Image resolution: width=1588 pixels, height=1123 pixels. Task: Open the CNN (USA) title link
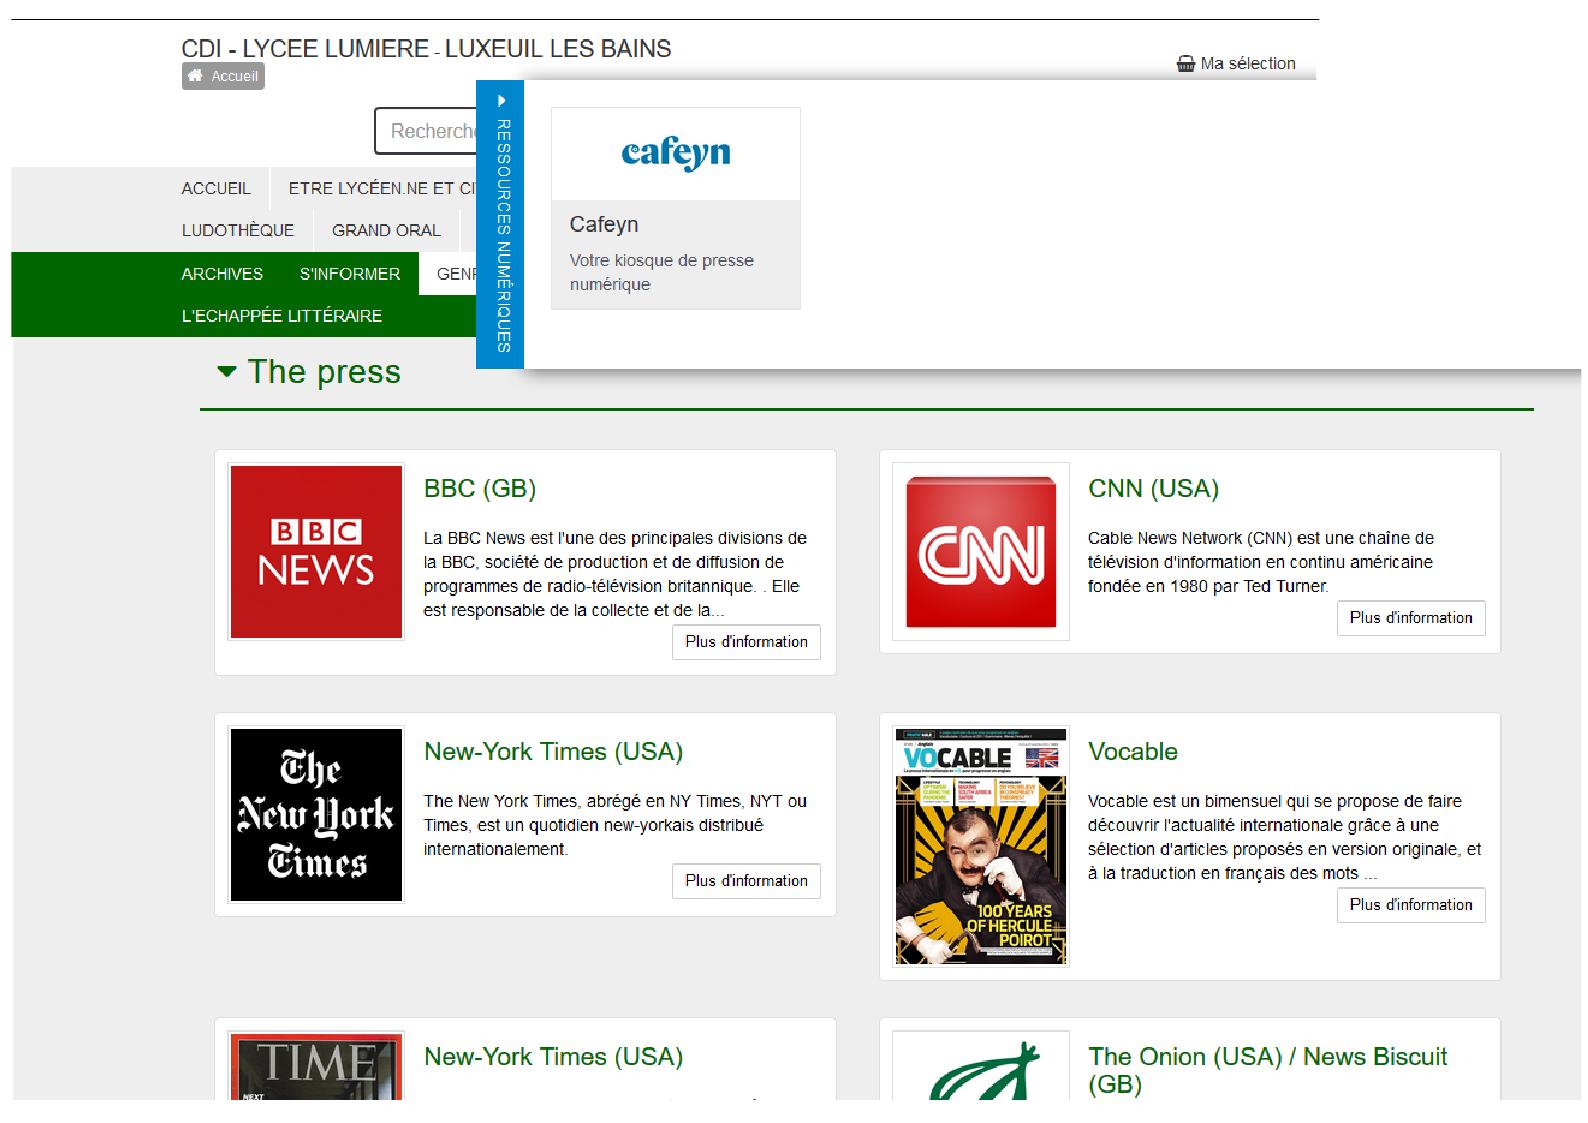coord(1153,488)
